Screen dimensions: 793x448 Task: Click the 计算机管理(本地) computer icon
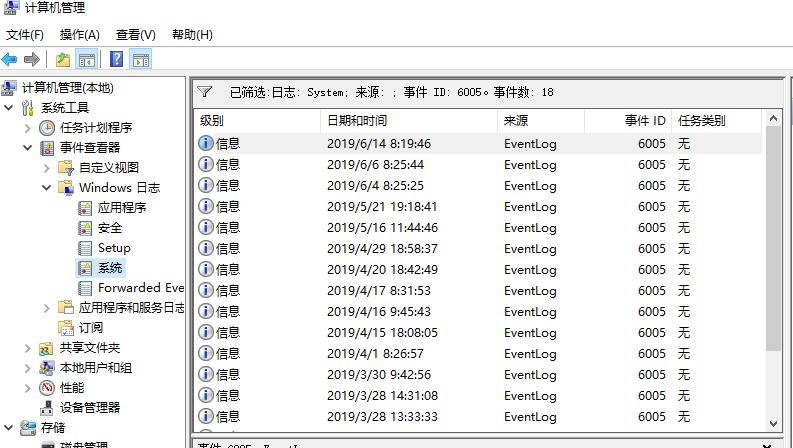click(9, 87)
